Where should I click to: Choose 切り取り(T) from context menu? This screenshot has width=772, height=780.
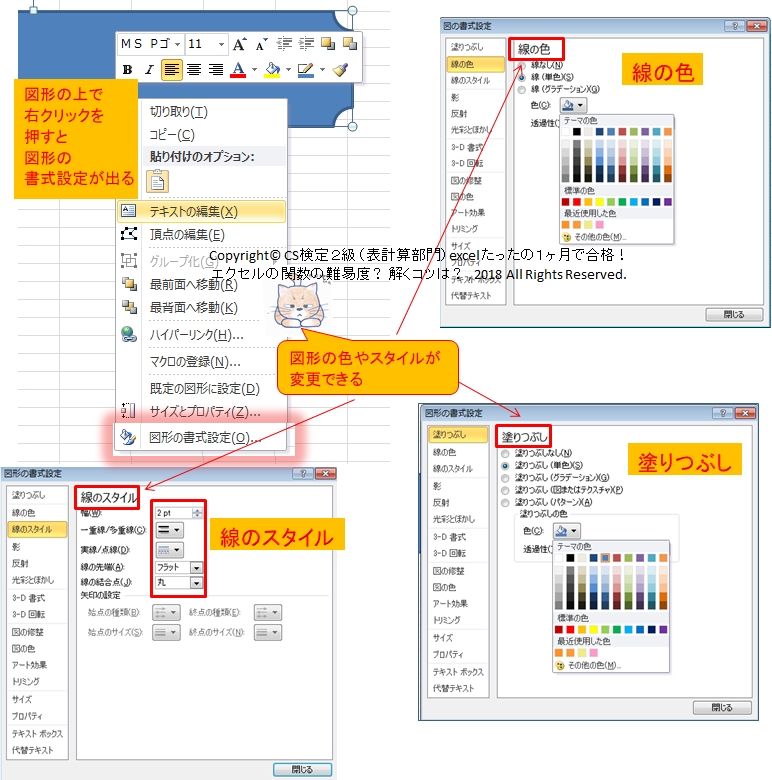[201, 112]
